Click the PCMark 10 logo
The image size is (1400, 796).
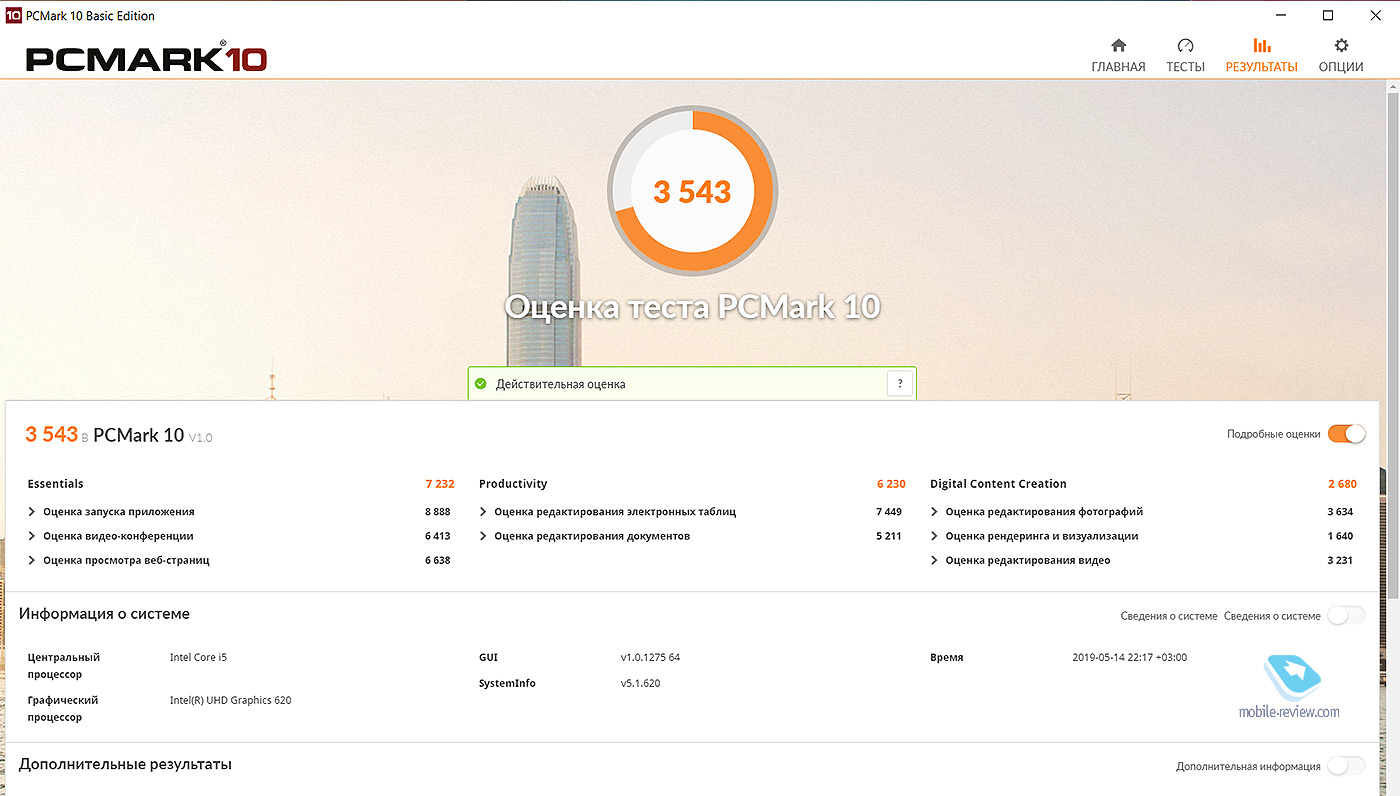click(147, 58)
